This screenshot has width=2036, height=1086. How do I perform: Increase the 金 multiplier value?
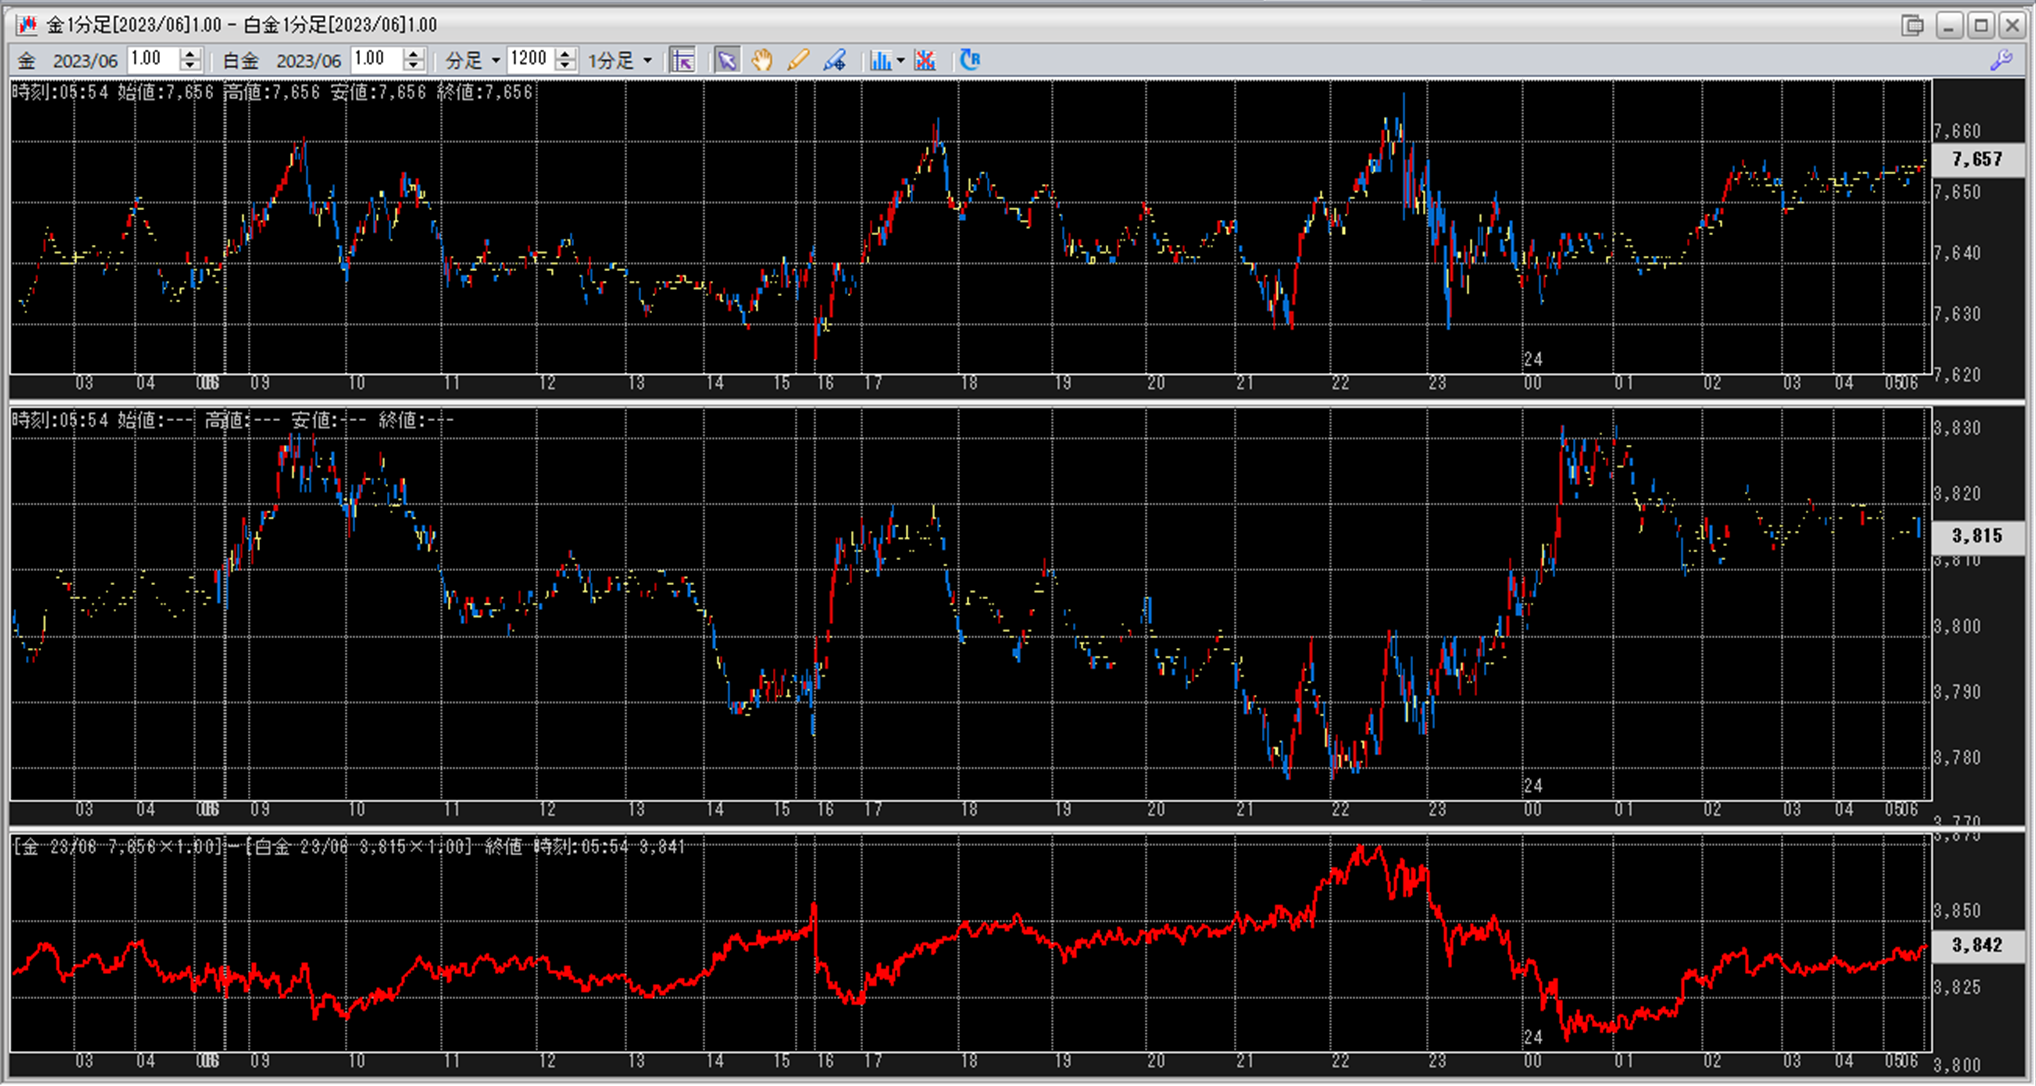tap(190, 54)
